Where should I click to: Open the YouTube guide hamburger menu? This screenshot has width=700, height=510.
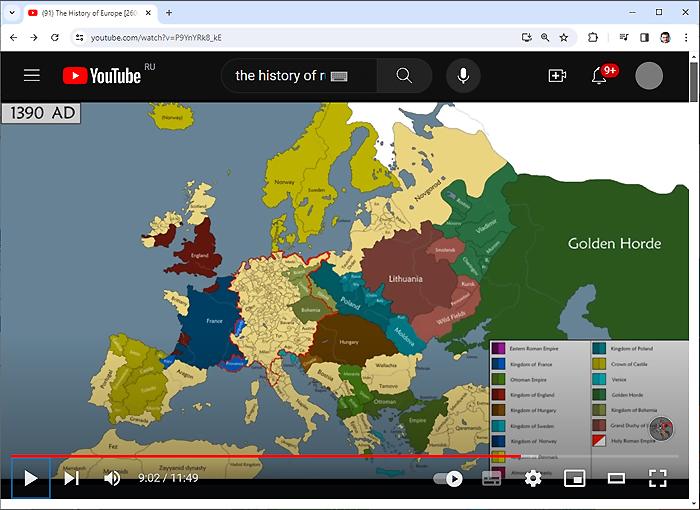click(x=32, y=75)
